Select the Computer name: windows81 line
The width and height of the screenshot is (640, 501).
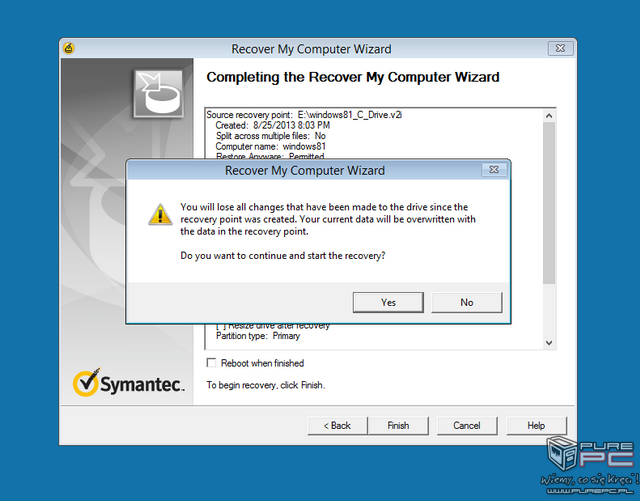[x=271, y=147]
